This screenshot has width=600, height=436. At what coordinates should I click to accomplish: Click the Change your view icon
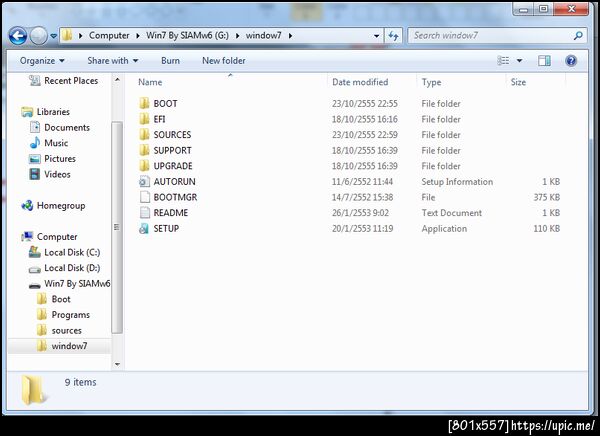pos(503,60)
